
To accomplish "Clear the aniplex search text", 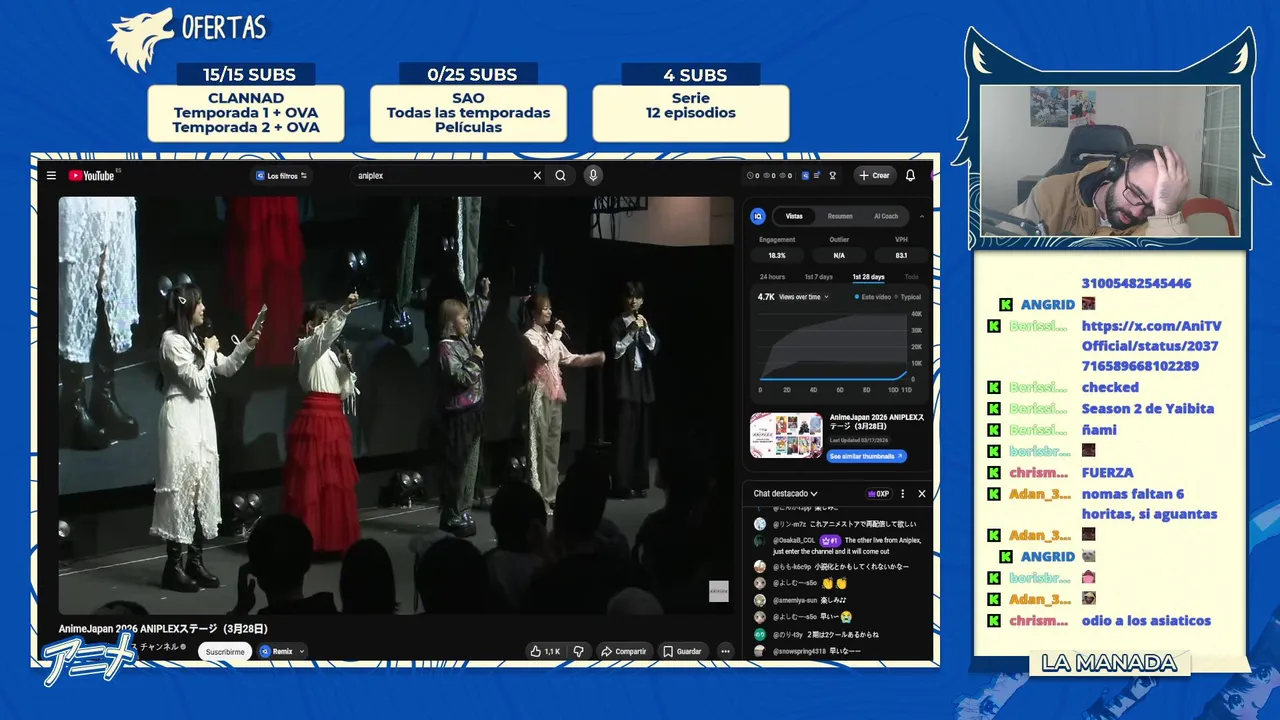I will (x=537, y=176).
